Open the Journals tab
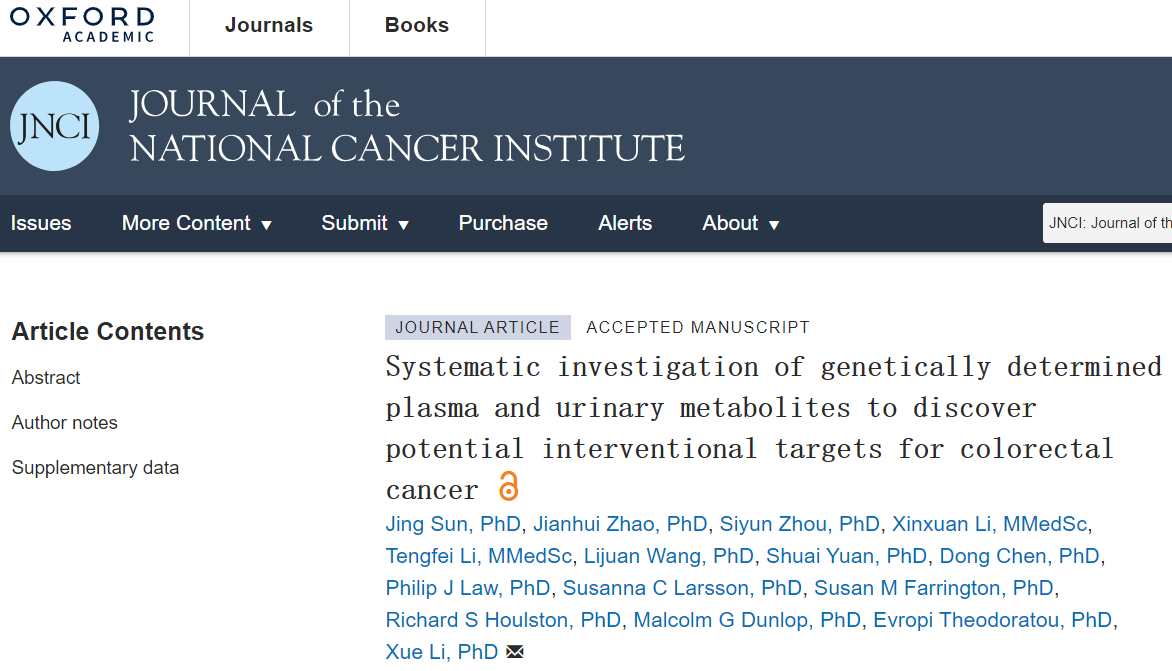The width and height of the screenshot is (1172, 671). coord(269,26)
